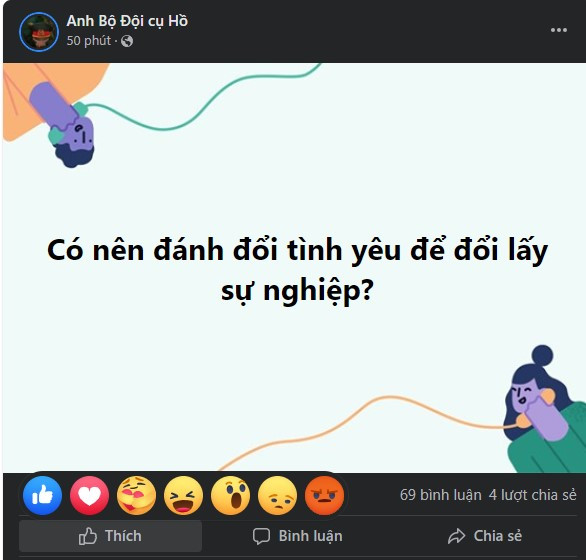
Task: Click the Chia sẻ share button
Action: pos(485,536)
